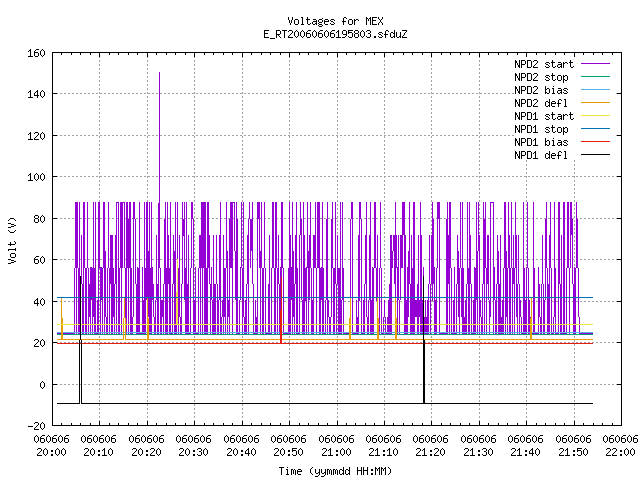Click the 21:30 time tick label
This screenshot has height=480, width=640.
(478, 452)
